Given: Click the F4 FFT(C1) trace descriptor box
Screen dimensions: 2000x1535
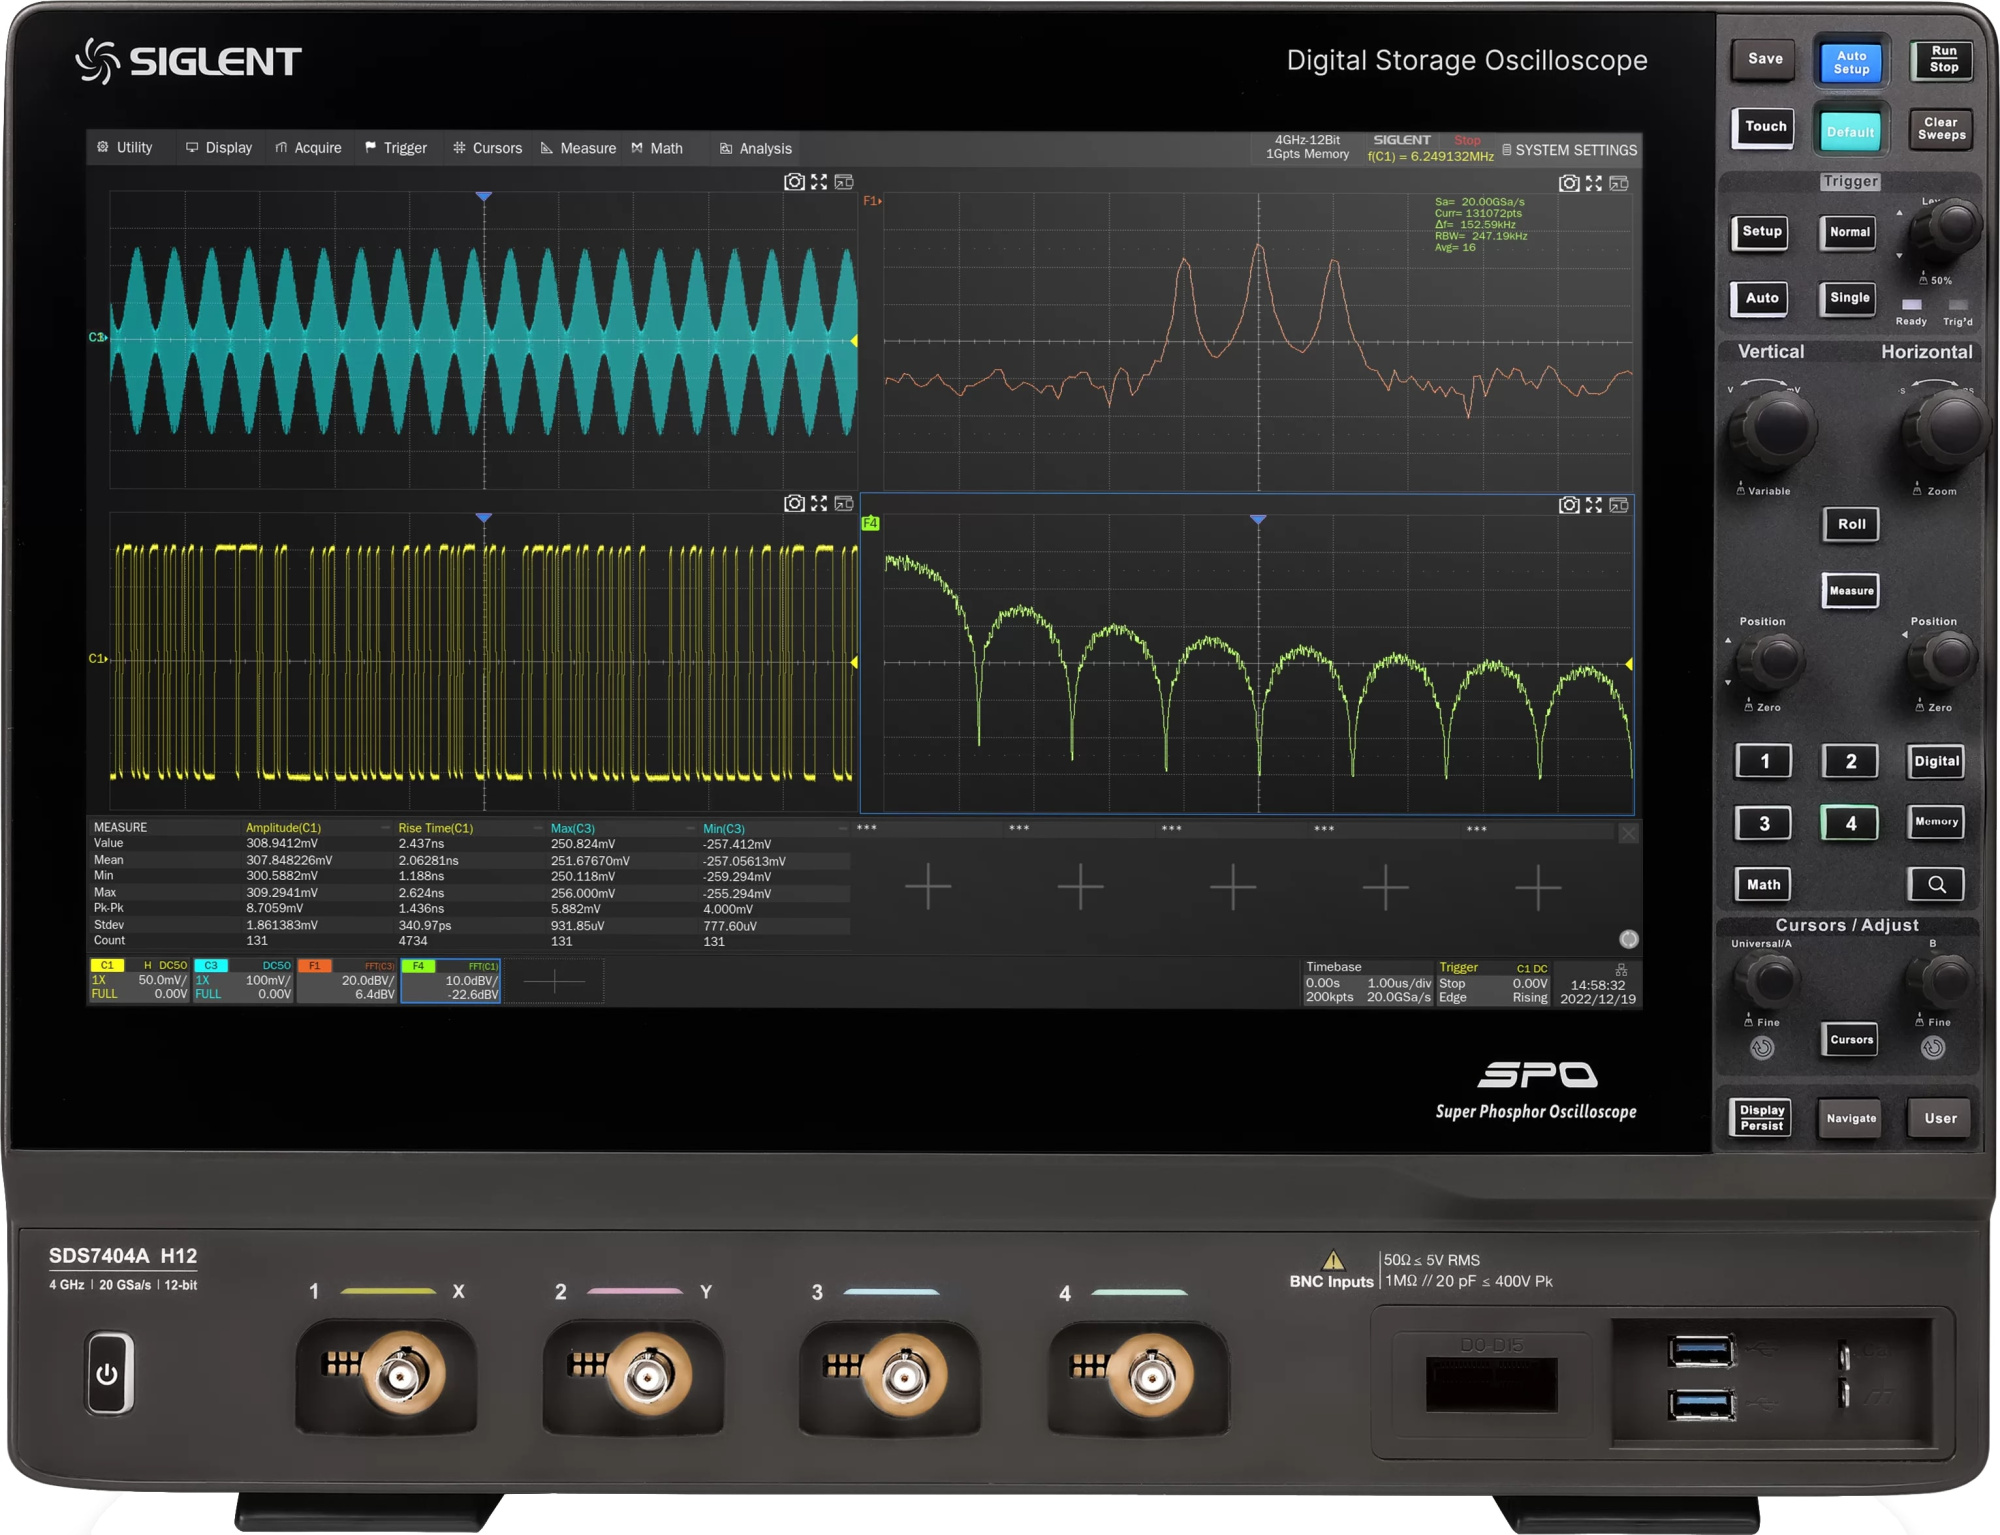Looking at the screenshot, I should coord(451,980).
